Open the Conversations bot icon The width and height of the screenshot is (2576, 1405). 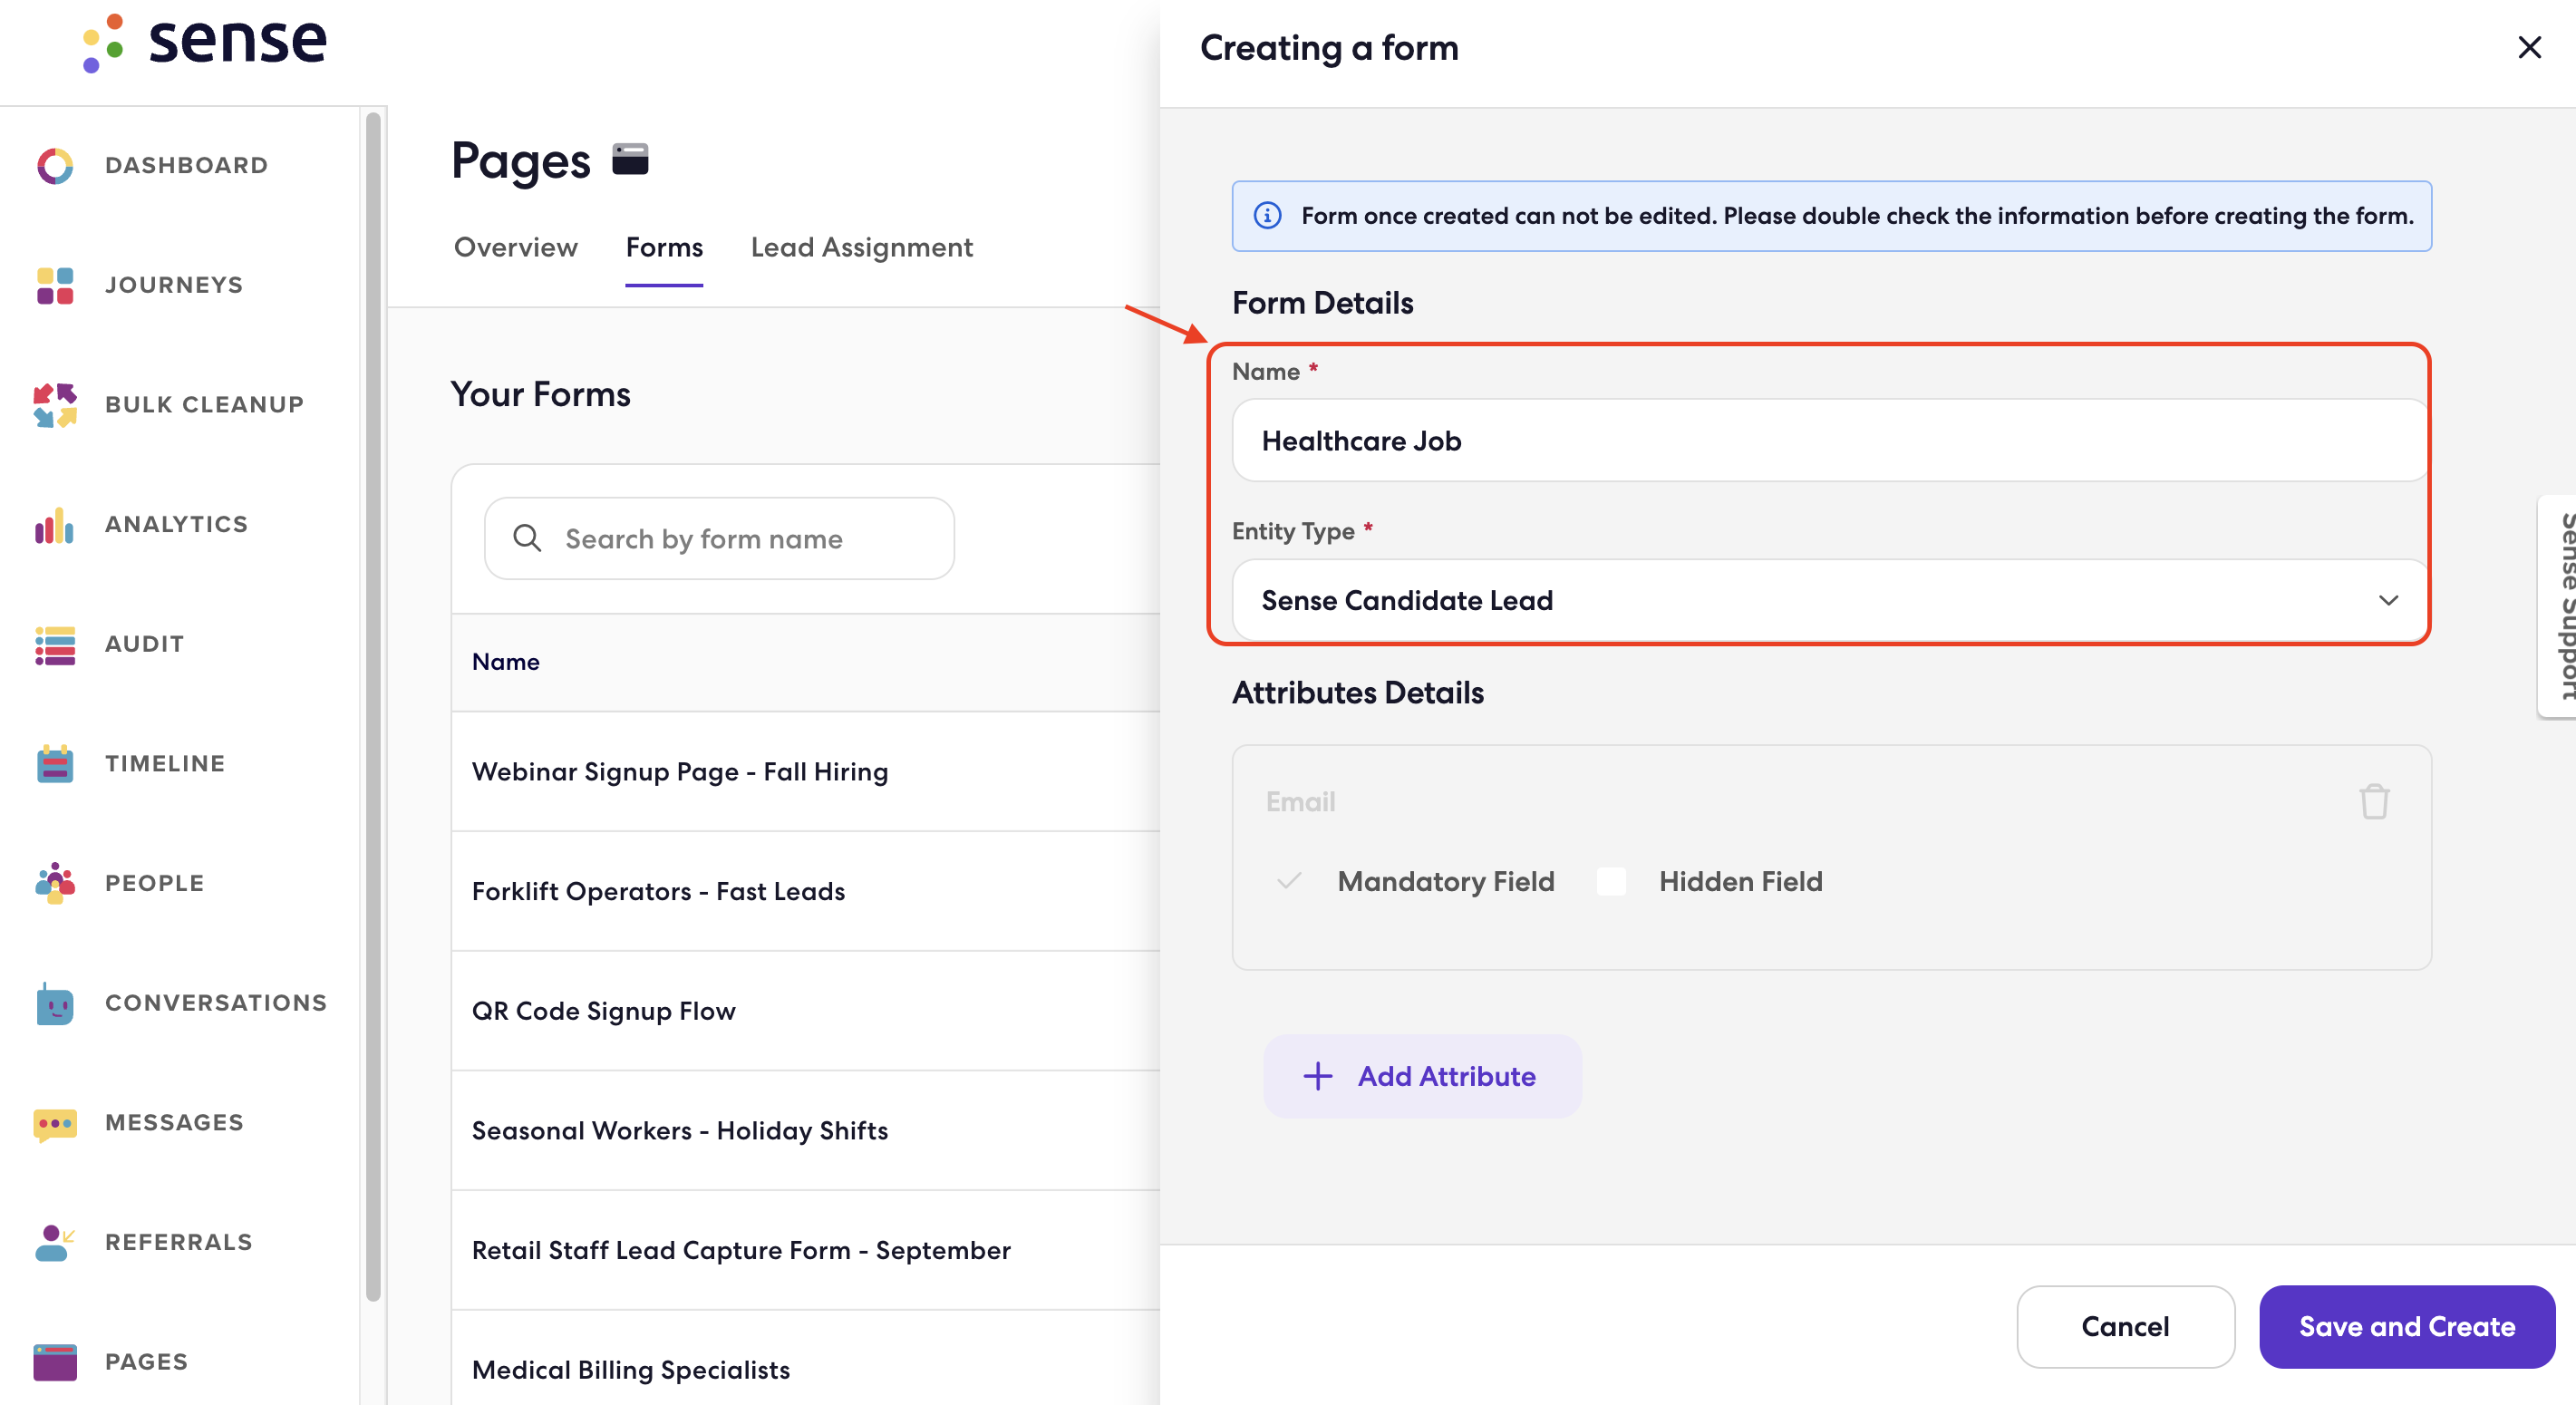(x=55, y=1003)
